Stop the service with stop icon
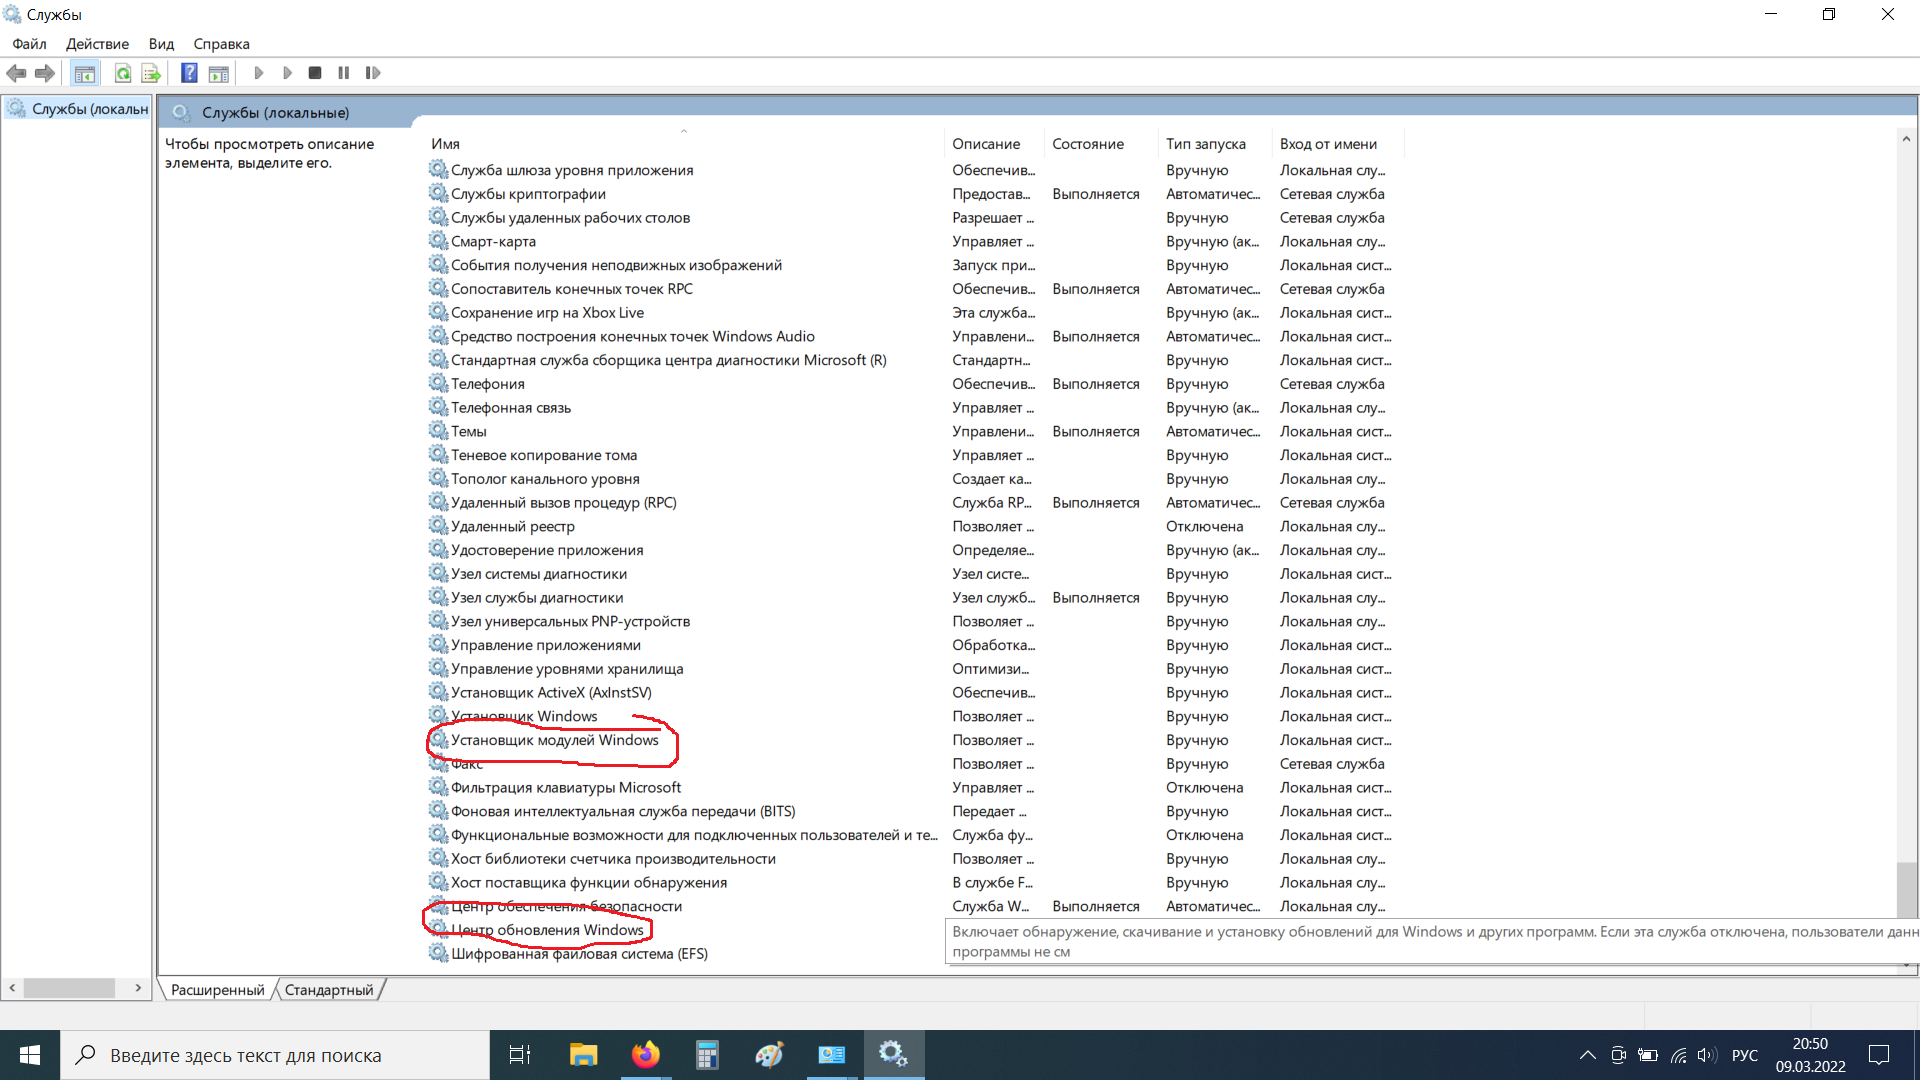Image resolution: width=1920 pixels, height=1080 pixels. [x=315, y=73]
